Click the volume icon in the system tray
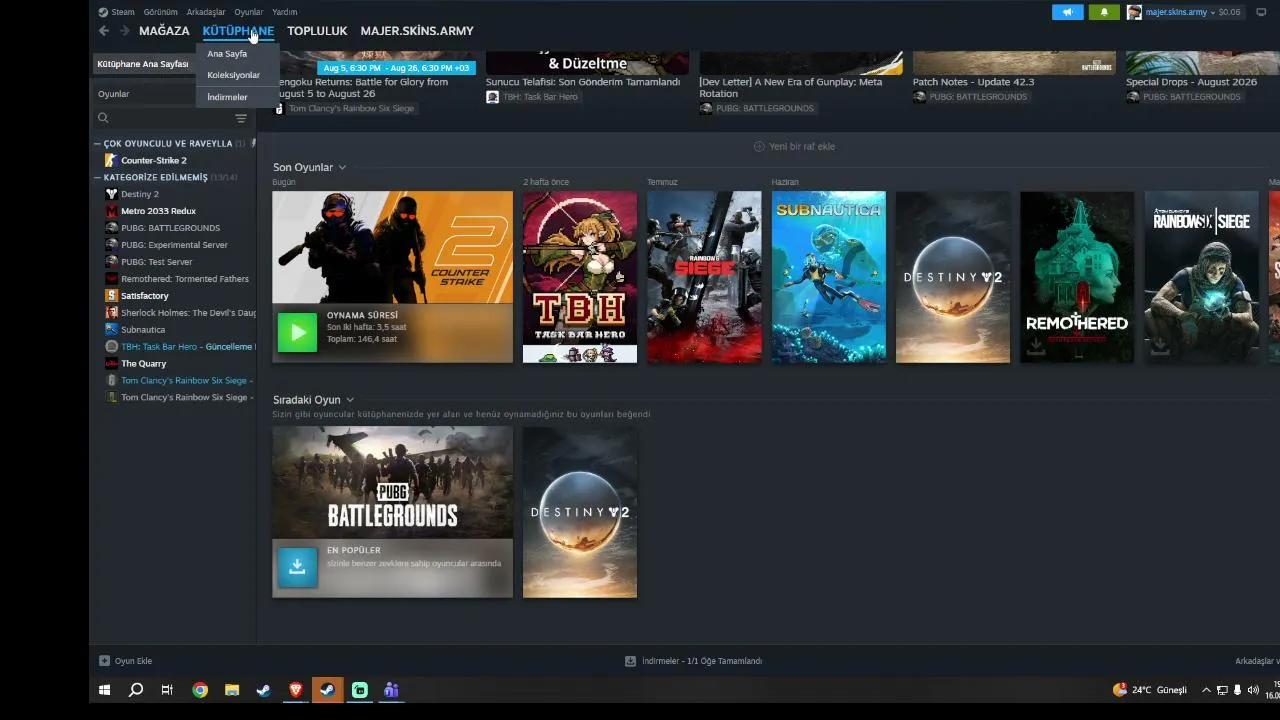 [x=1253, y=690]
